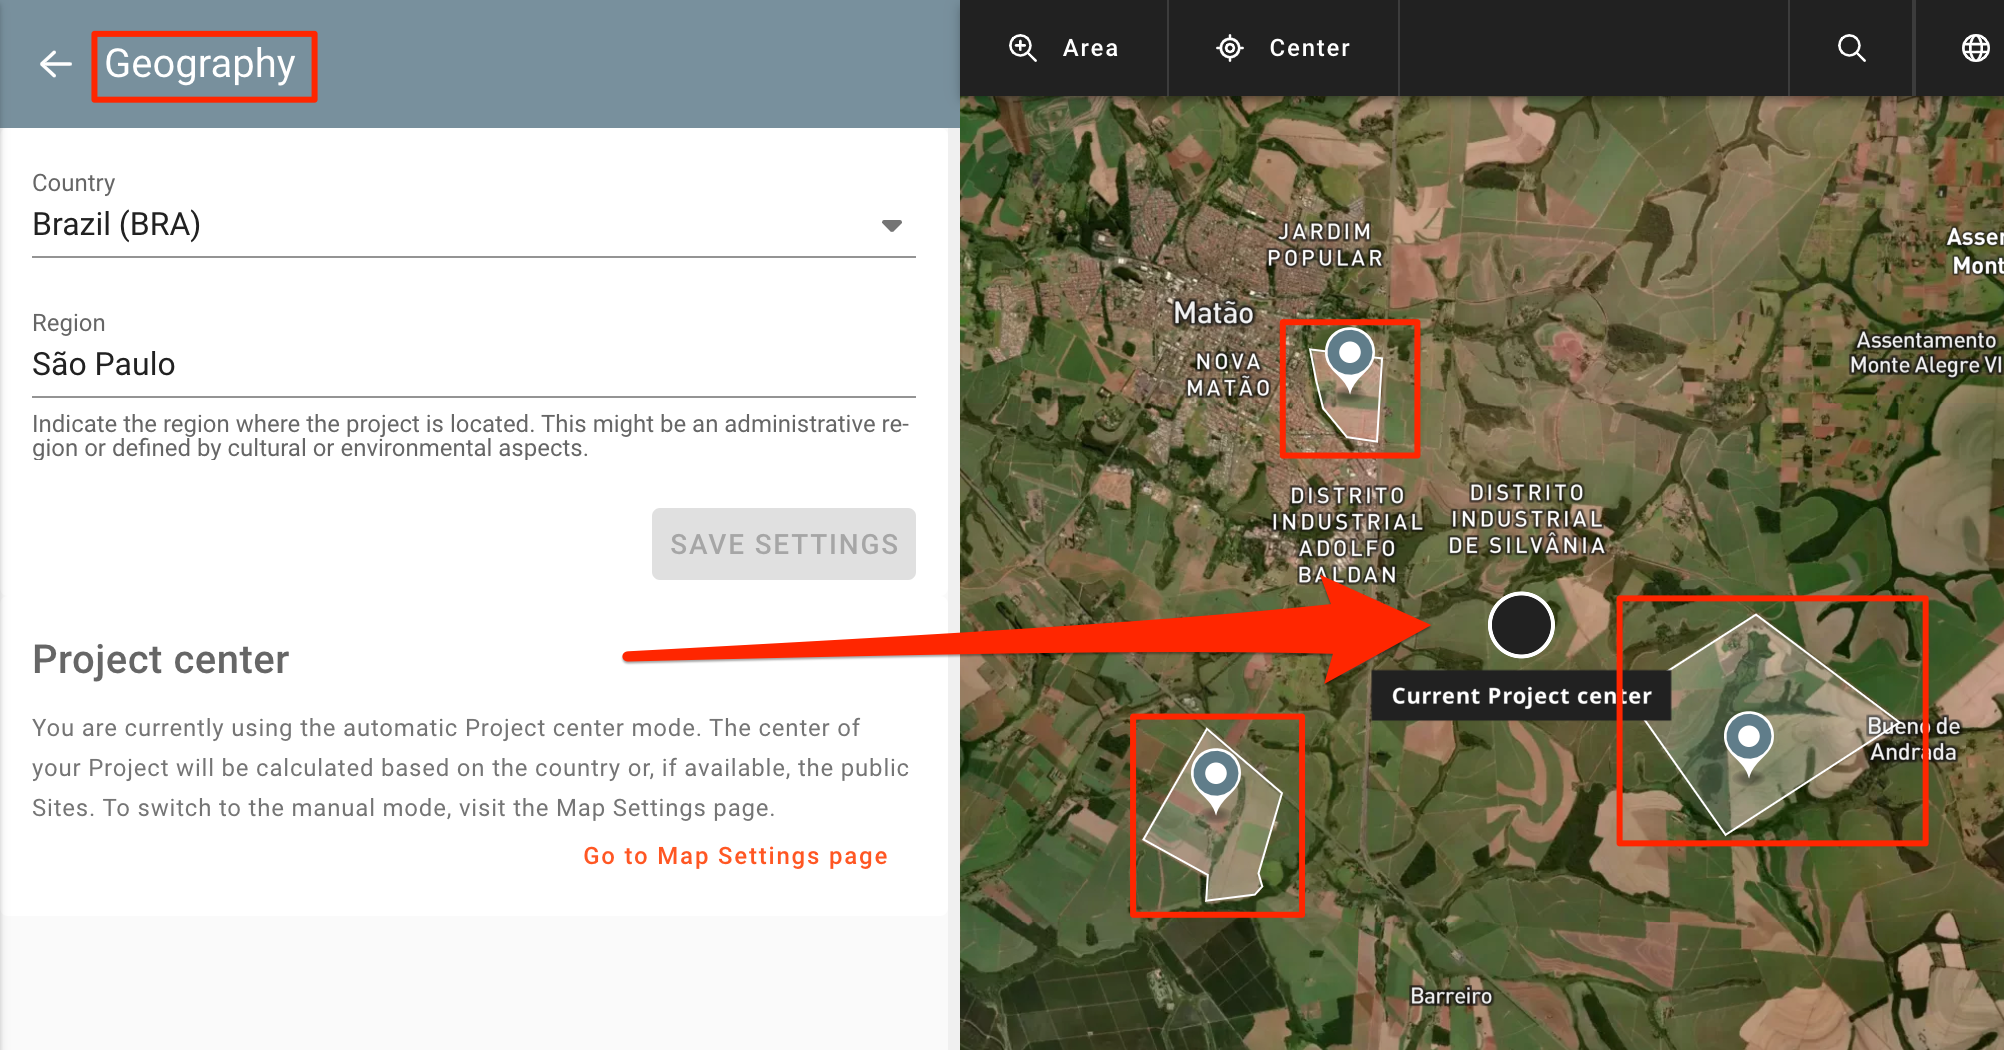Click the black Current Project center marker

(1520, 625)
